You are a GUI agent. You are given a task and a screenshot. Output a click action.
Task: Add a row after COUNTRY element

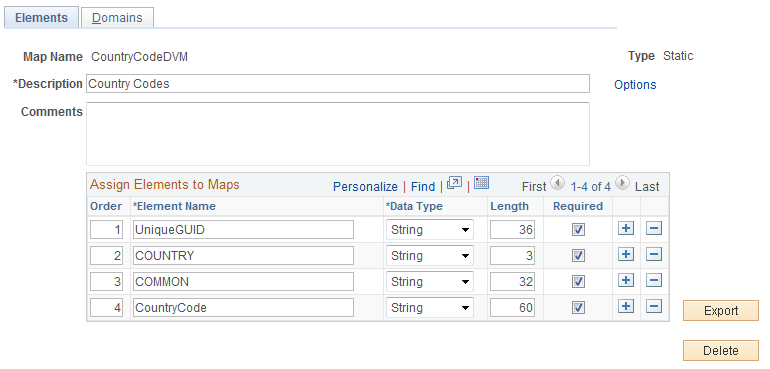[x=626, y=255]
